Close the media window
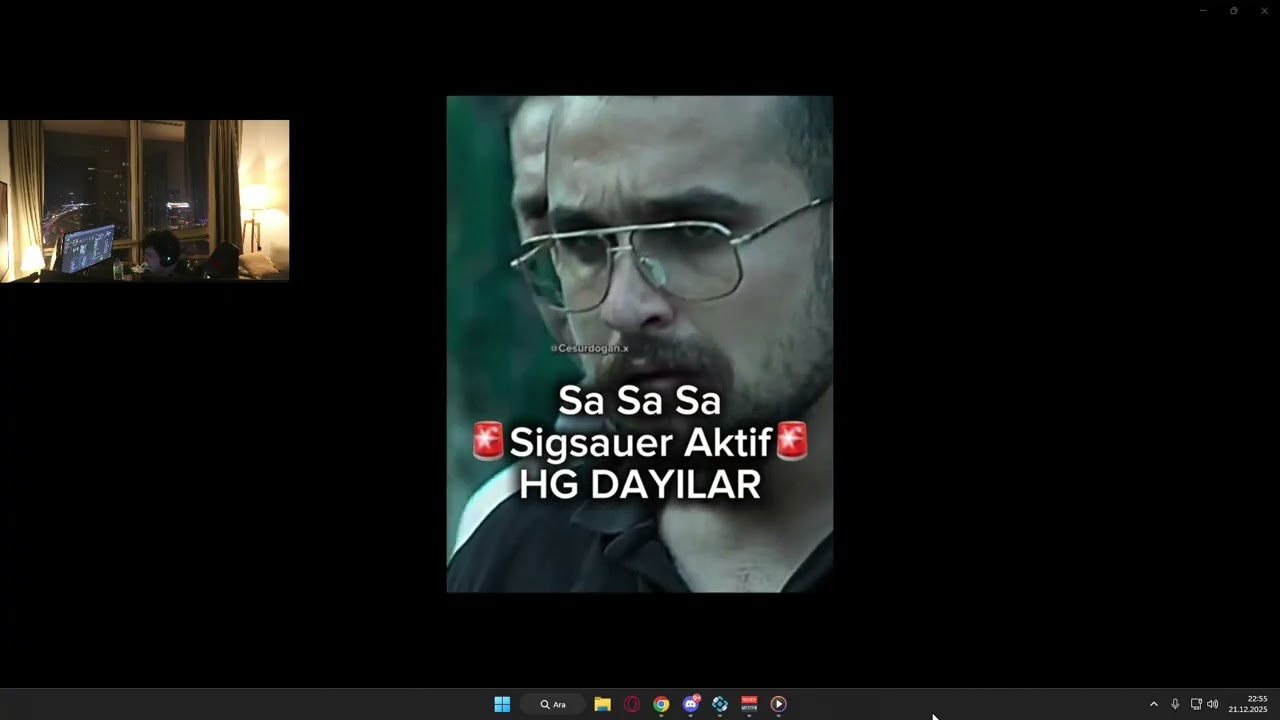The height and width of the screenshot is (720, 1280). pos(1264,10)
